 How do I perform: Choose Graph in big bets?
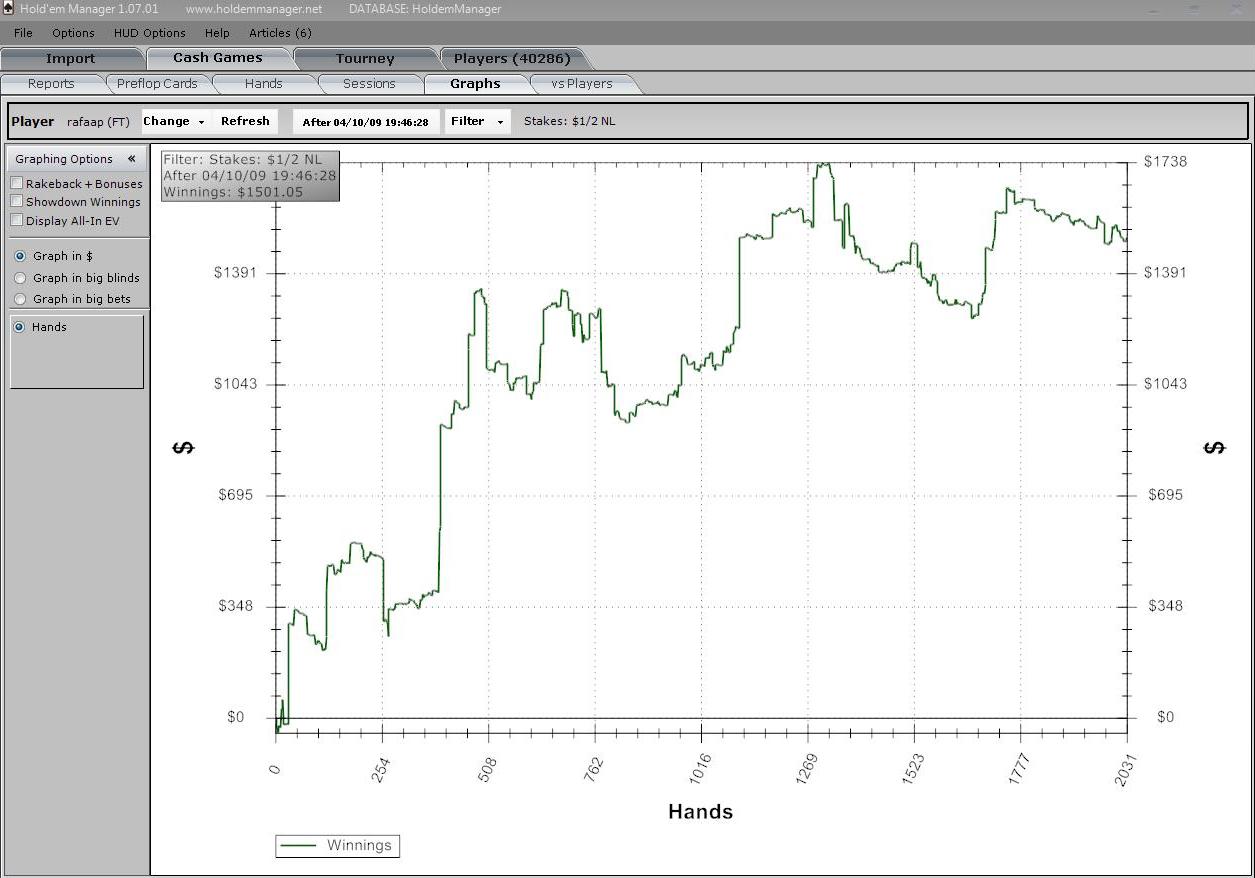[x=20, y=299]
